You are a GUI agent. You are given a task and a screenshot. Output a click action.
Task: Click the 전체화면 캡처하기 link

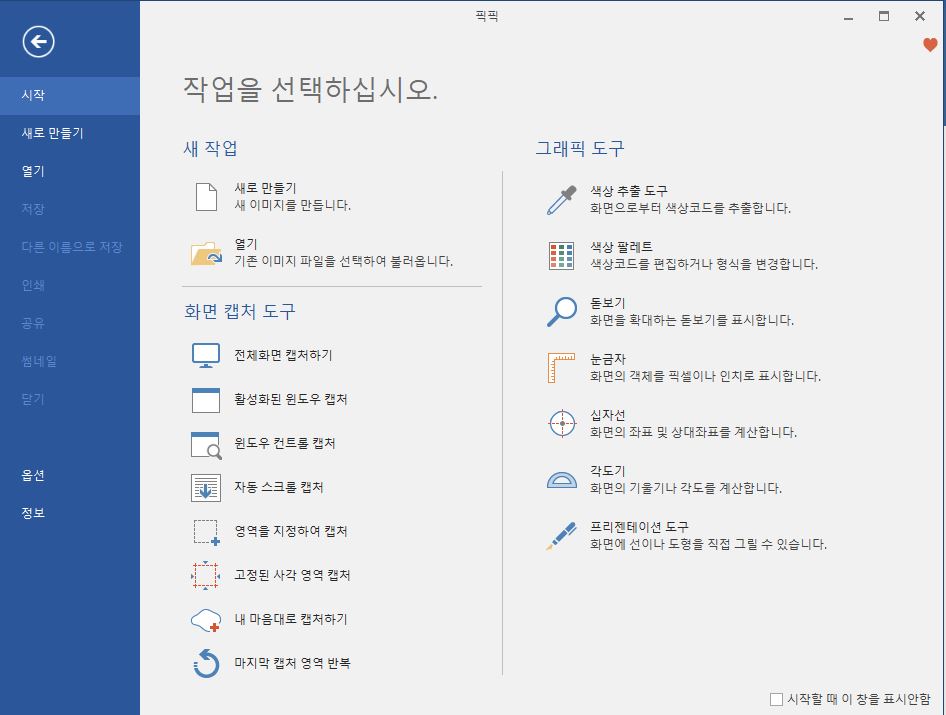coord(283,355)
